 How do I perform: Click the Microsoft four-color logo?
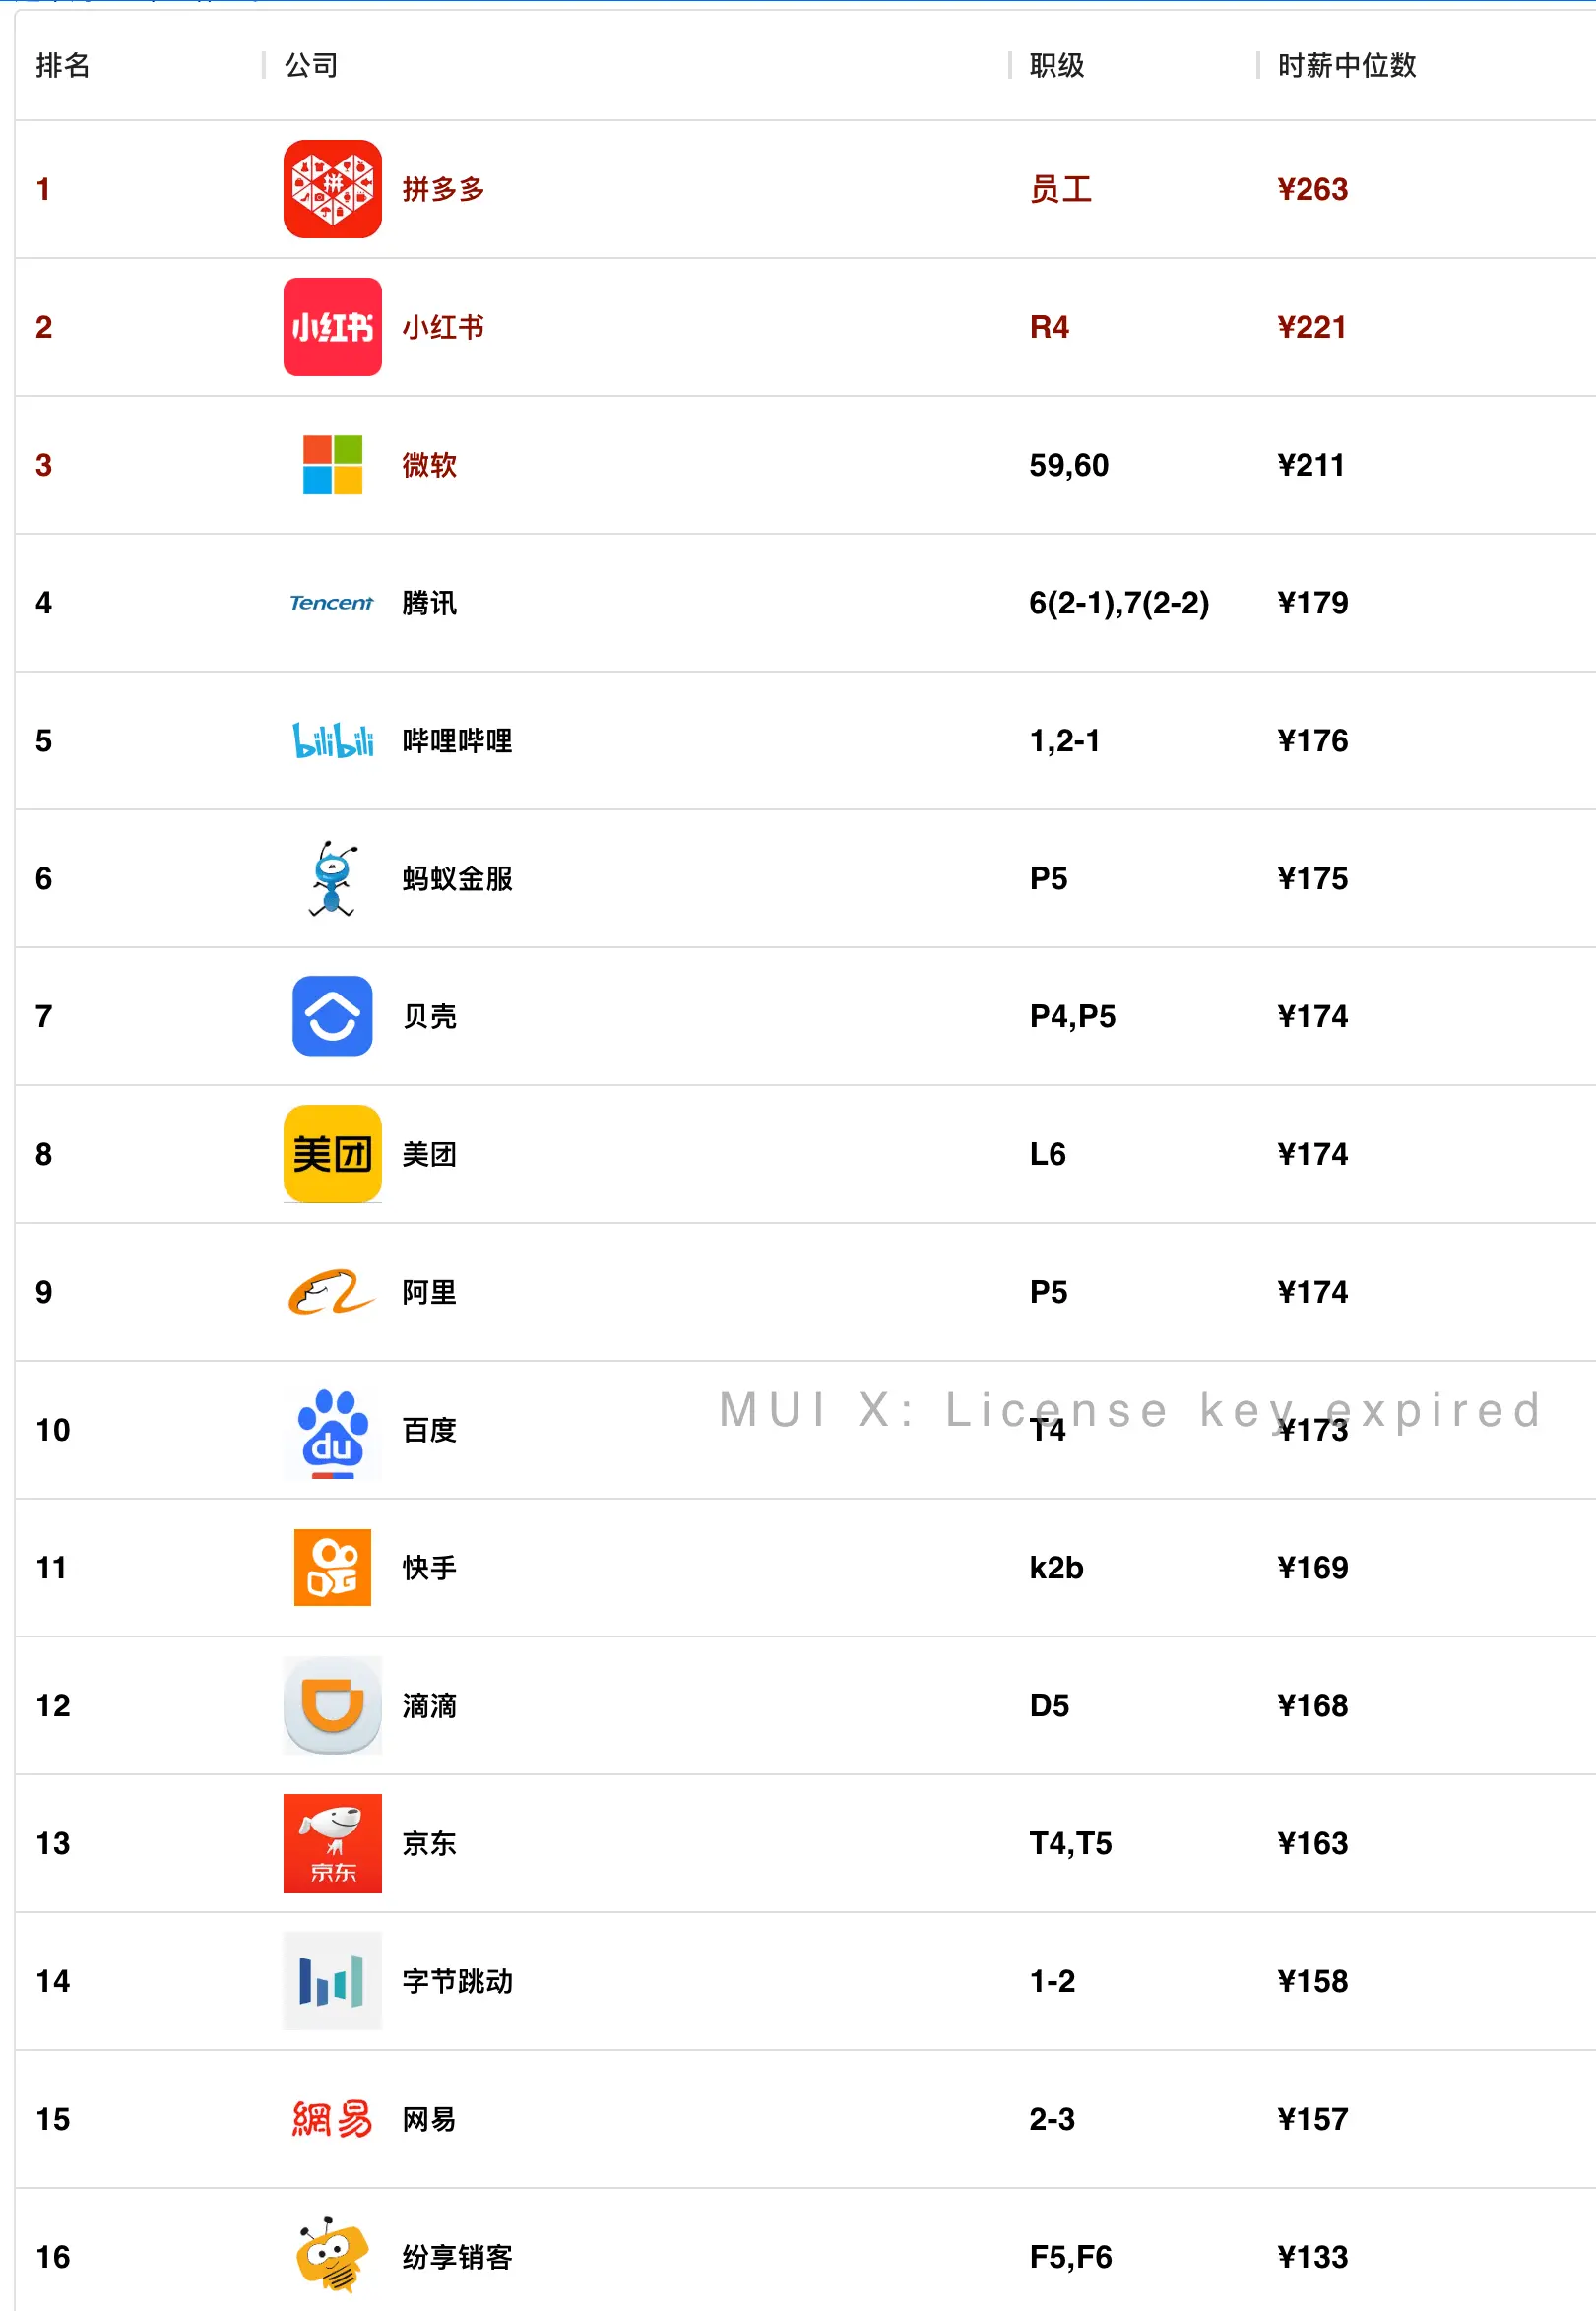[332, 465]
